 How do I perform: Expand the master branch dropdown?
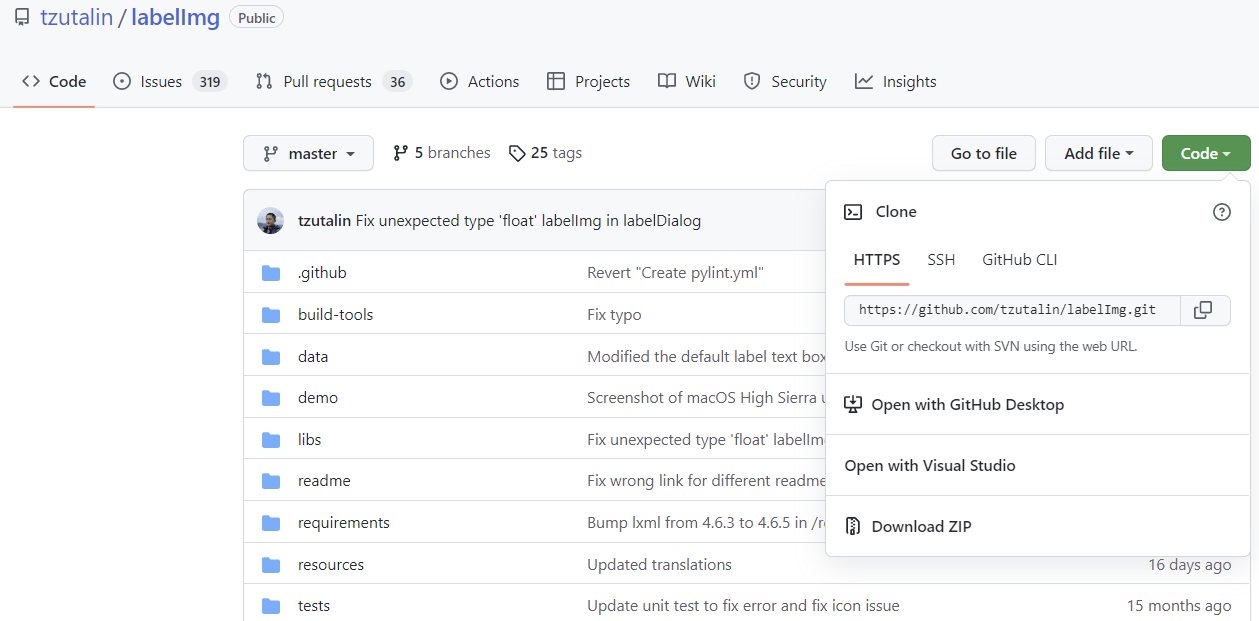tap(308, 153)
